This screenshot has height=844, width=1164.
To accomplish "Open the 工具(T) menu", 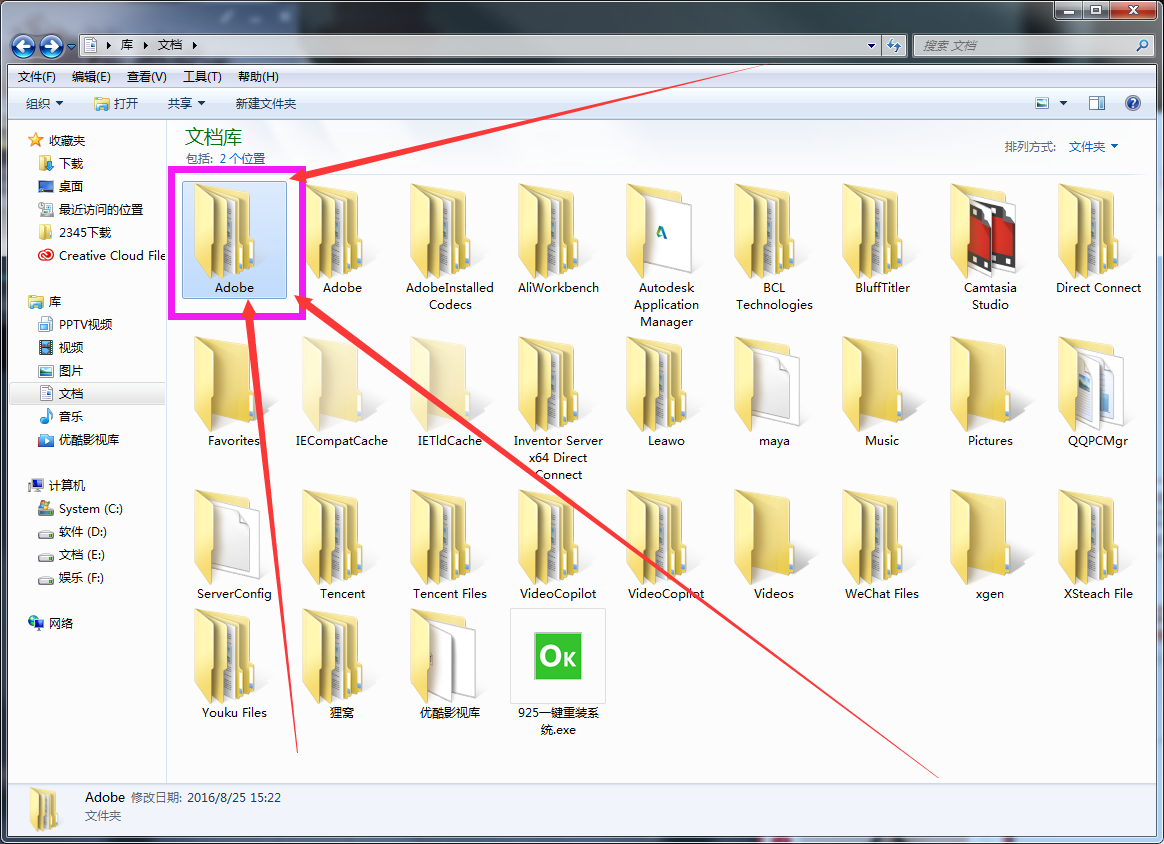I will [202, 77].
